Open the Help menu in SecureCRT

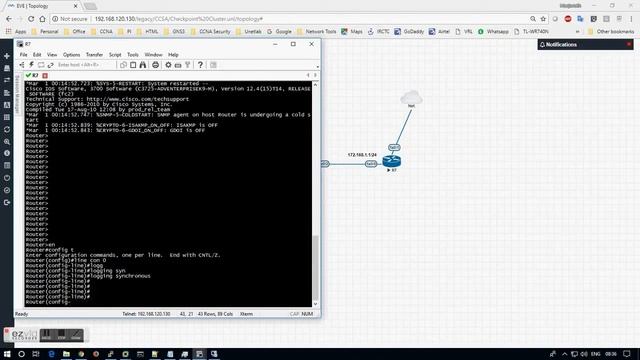[x=173, y=55]
